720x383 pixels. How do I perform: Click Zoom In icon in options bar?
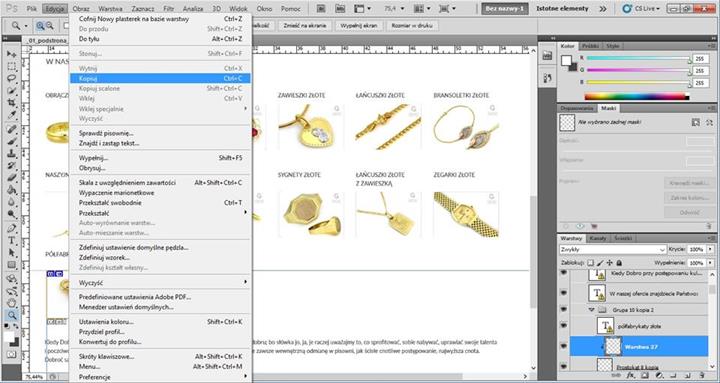tap(40, 26)
